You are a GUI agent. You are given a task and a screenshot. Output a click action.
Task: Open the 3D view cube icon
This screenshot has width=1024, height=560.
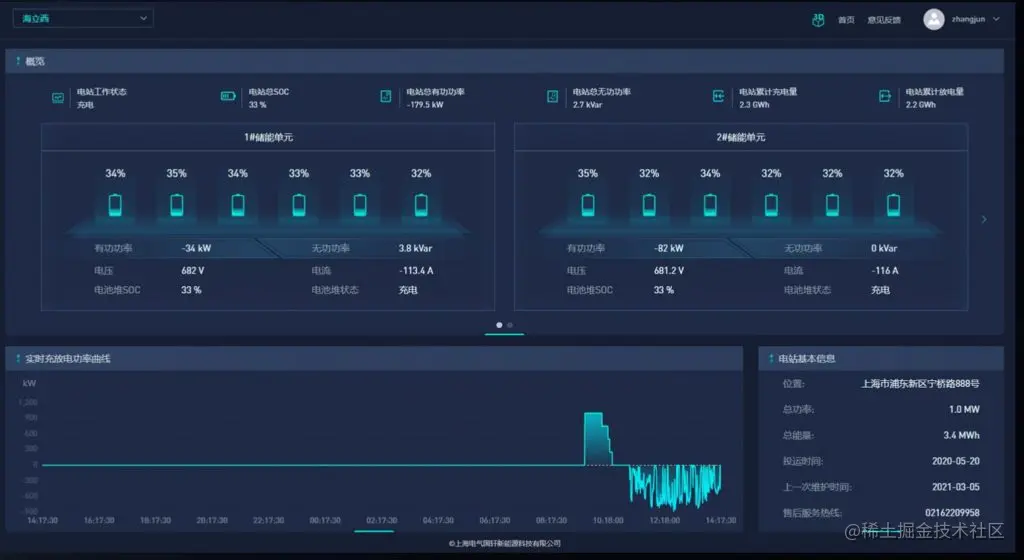[x=818, y=20]
